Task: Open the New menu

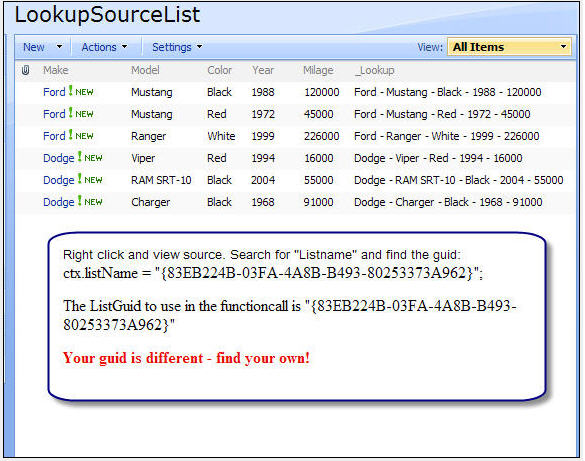Action: tap(34, 47)
